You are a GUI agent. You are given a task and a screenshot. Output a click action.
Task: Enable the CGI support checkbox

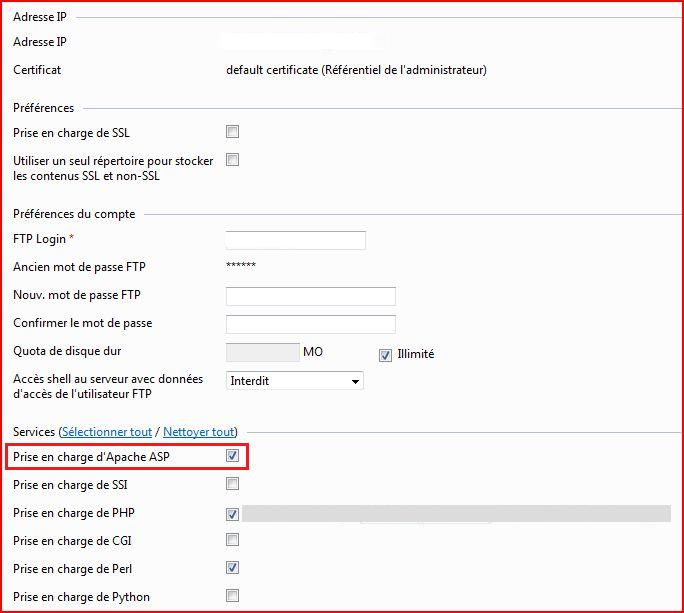pyautogui.click(x=233, y=540)
